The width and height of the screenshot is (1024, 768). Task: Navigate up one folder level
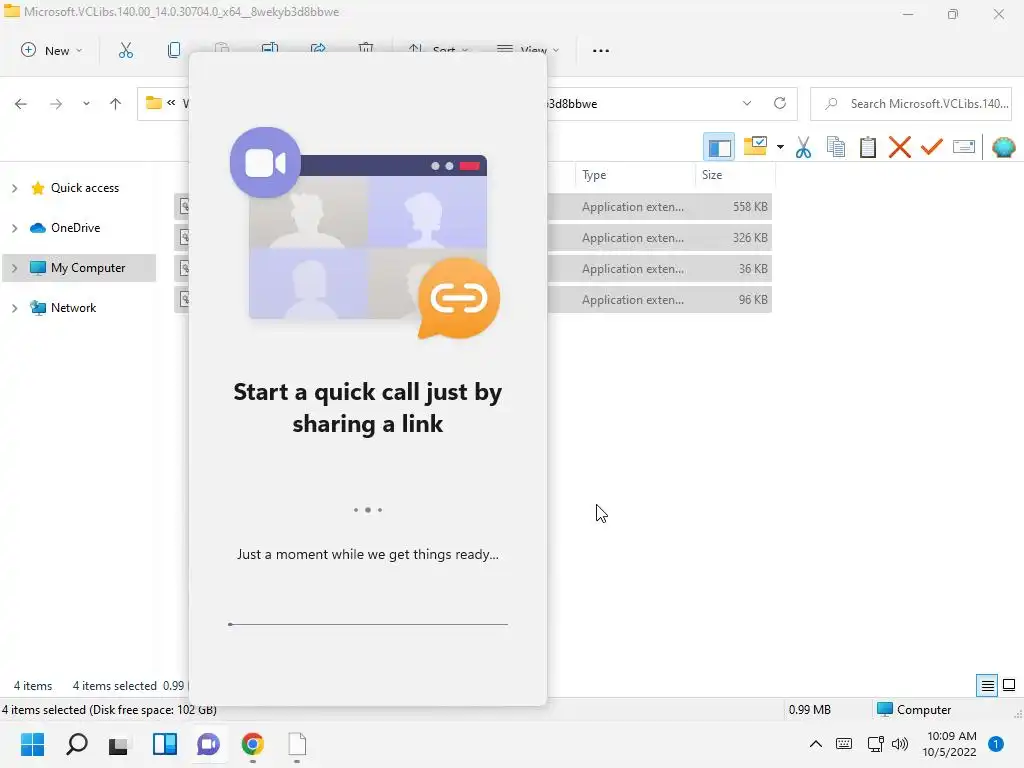(116, 104)
